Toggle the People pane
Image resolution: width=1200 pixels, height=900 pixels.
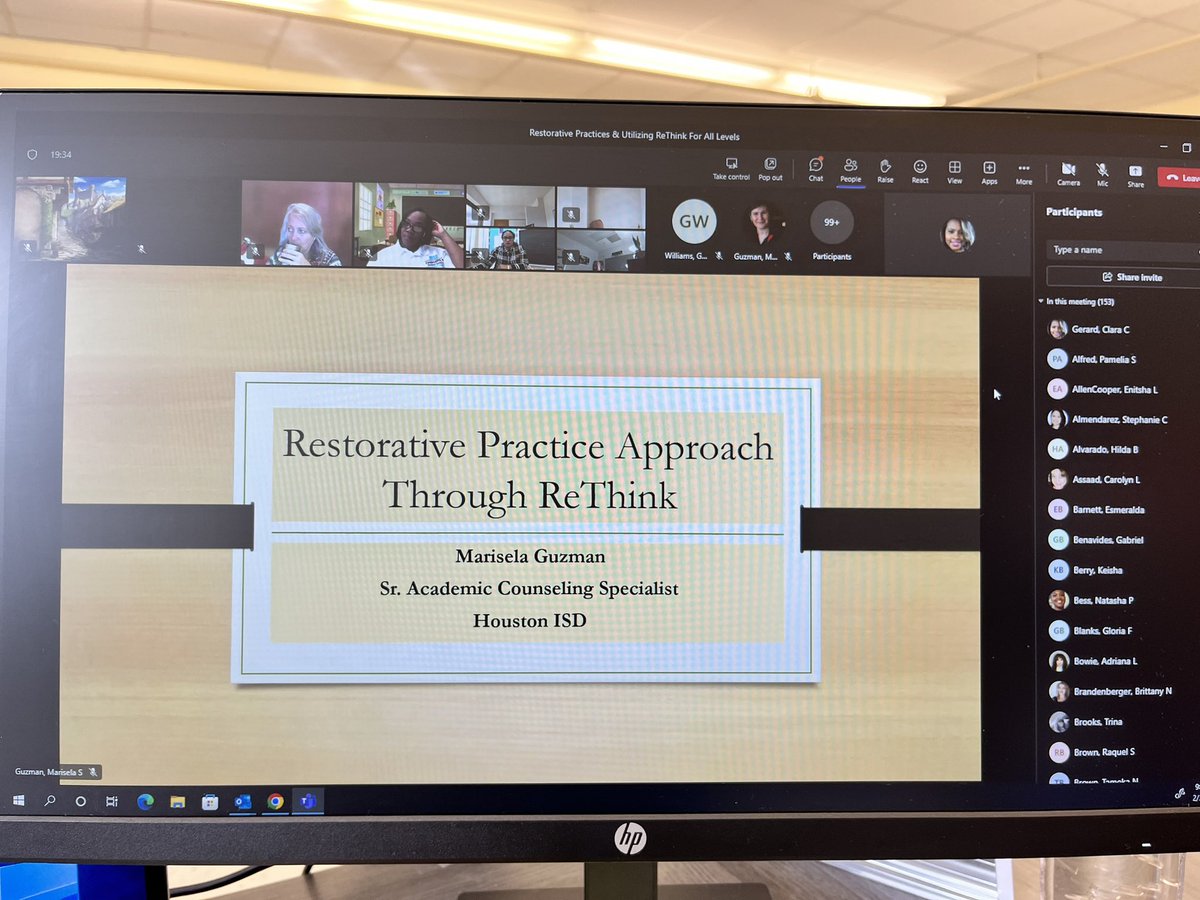pos(850,169)
